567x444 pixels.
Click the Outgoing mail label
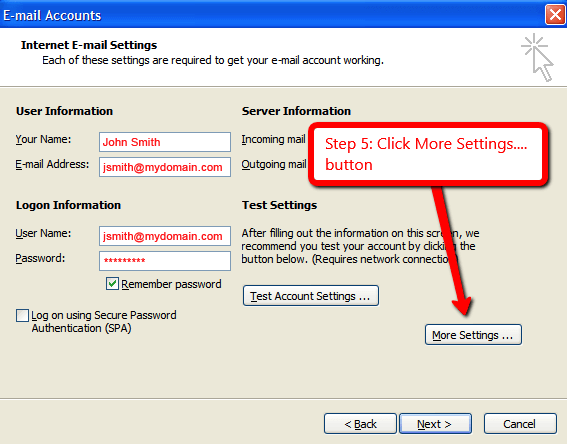(x=274, y=165)
